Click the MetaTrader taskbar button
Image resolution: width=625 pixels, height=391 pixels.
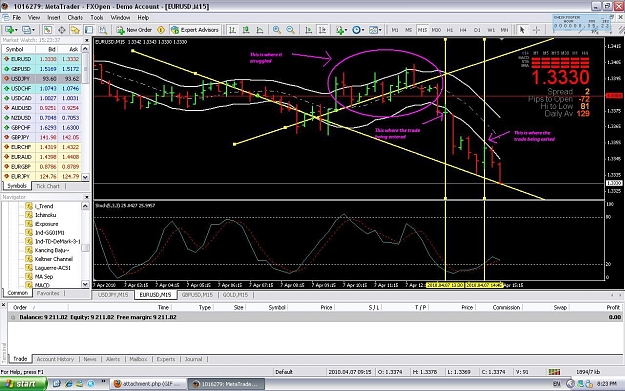(226, 384)
